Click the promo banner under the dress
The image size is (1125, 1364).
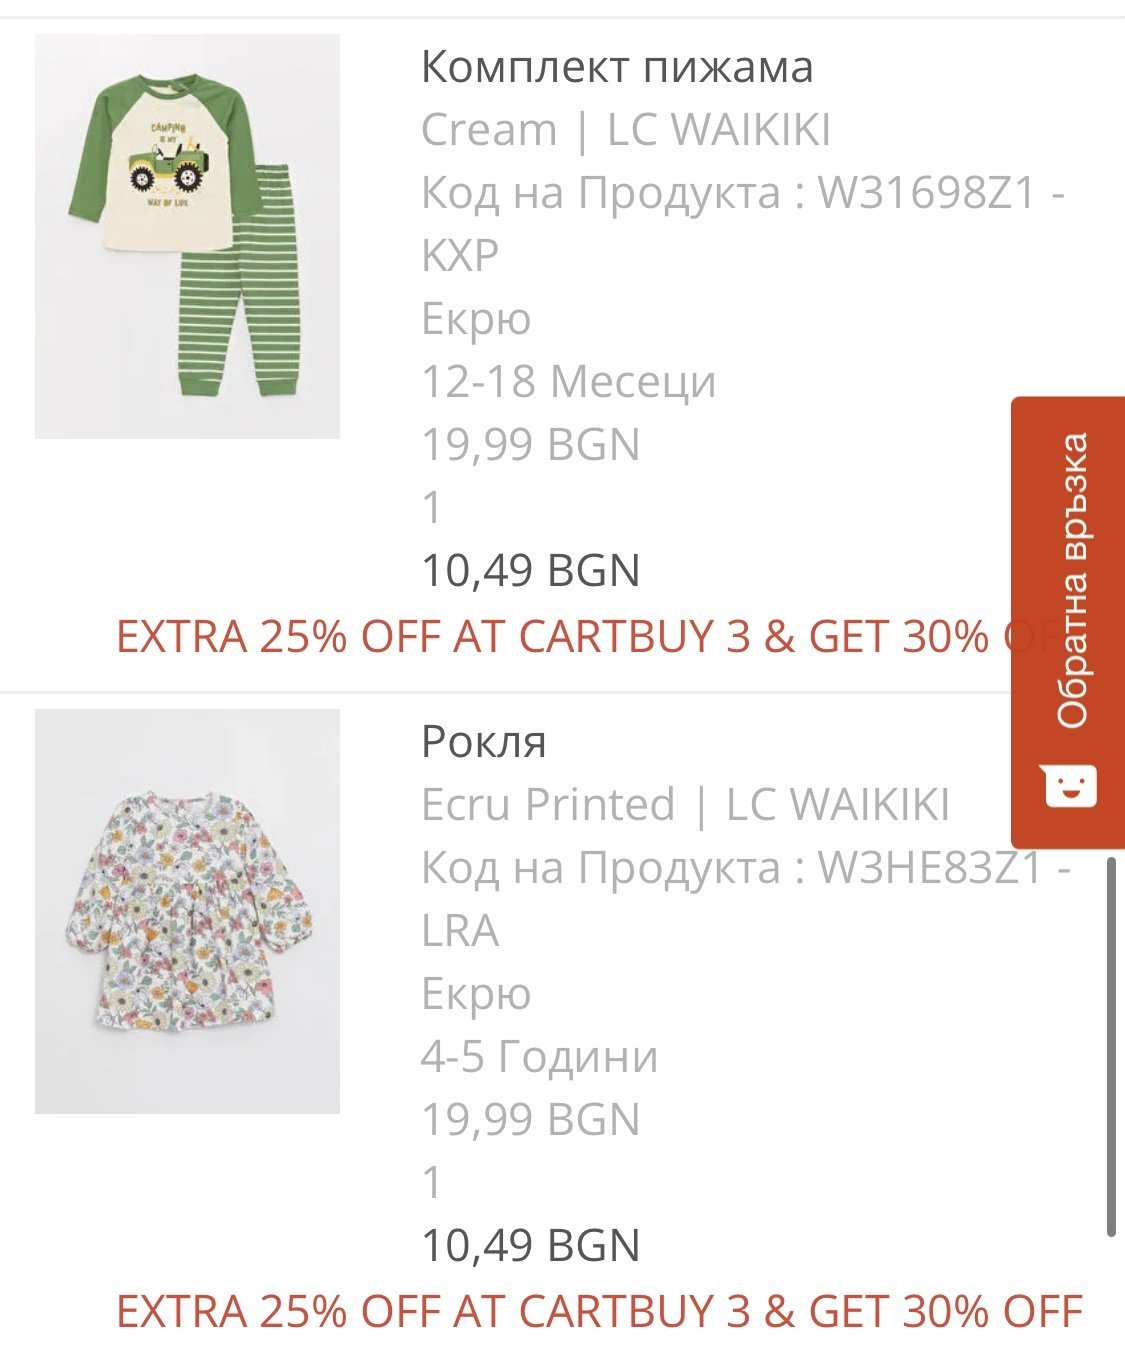point(599,1311)
